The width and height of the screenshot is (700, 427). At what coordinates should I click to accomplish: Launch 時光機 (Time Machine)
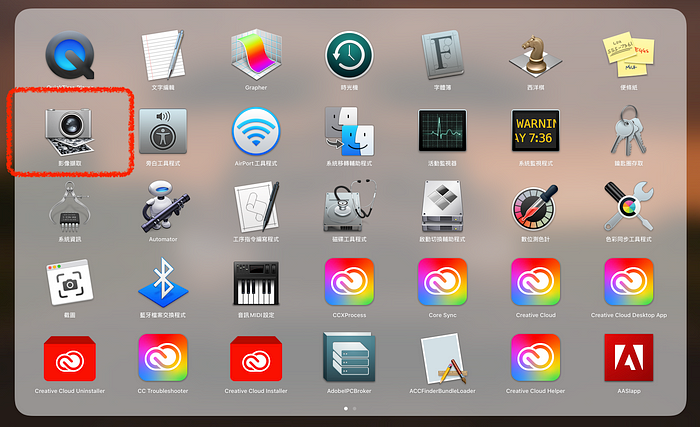(349, 55)
